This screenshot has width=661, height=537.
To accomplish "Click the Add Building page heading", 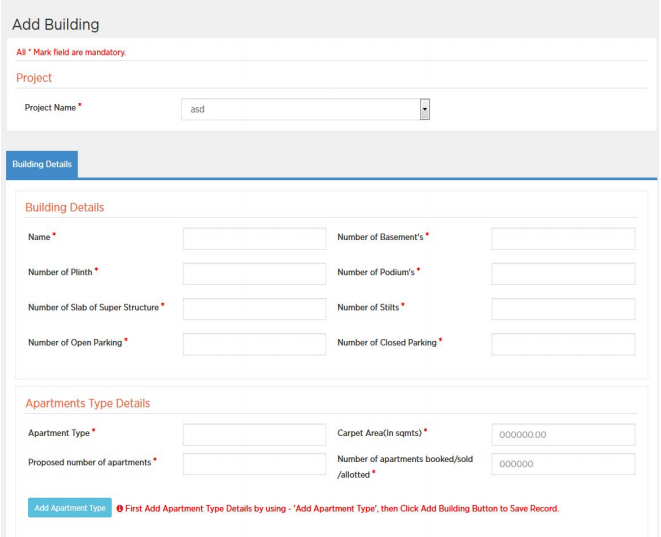I will click(55, 24).
